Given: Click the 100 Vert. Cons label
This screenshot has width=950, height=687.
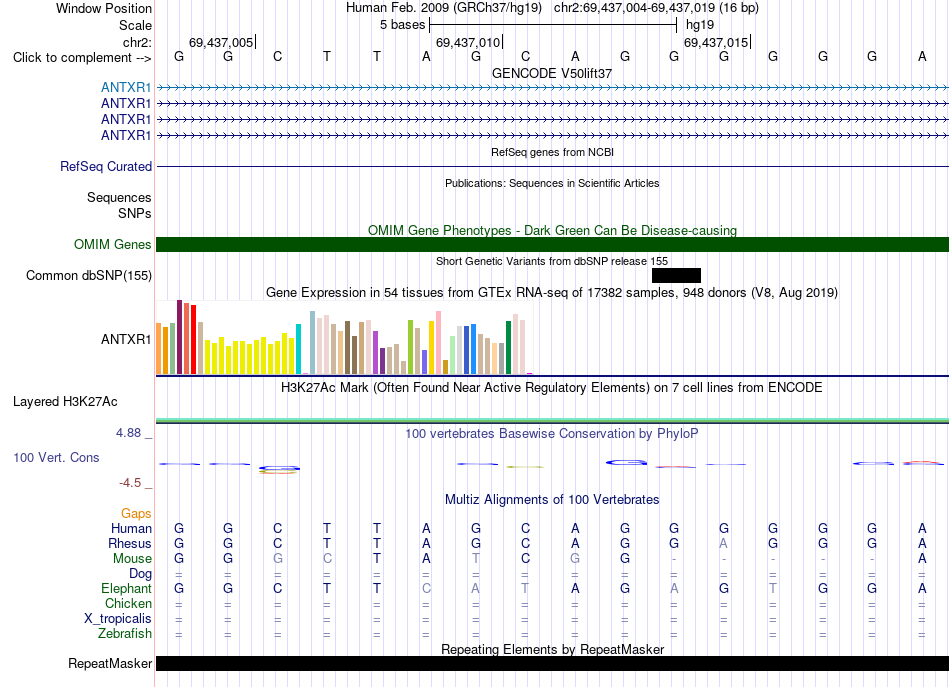Looking at the screenshot, I should pyautogui.click(x=56, y=457).
